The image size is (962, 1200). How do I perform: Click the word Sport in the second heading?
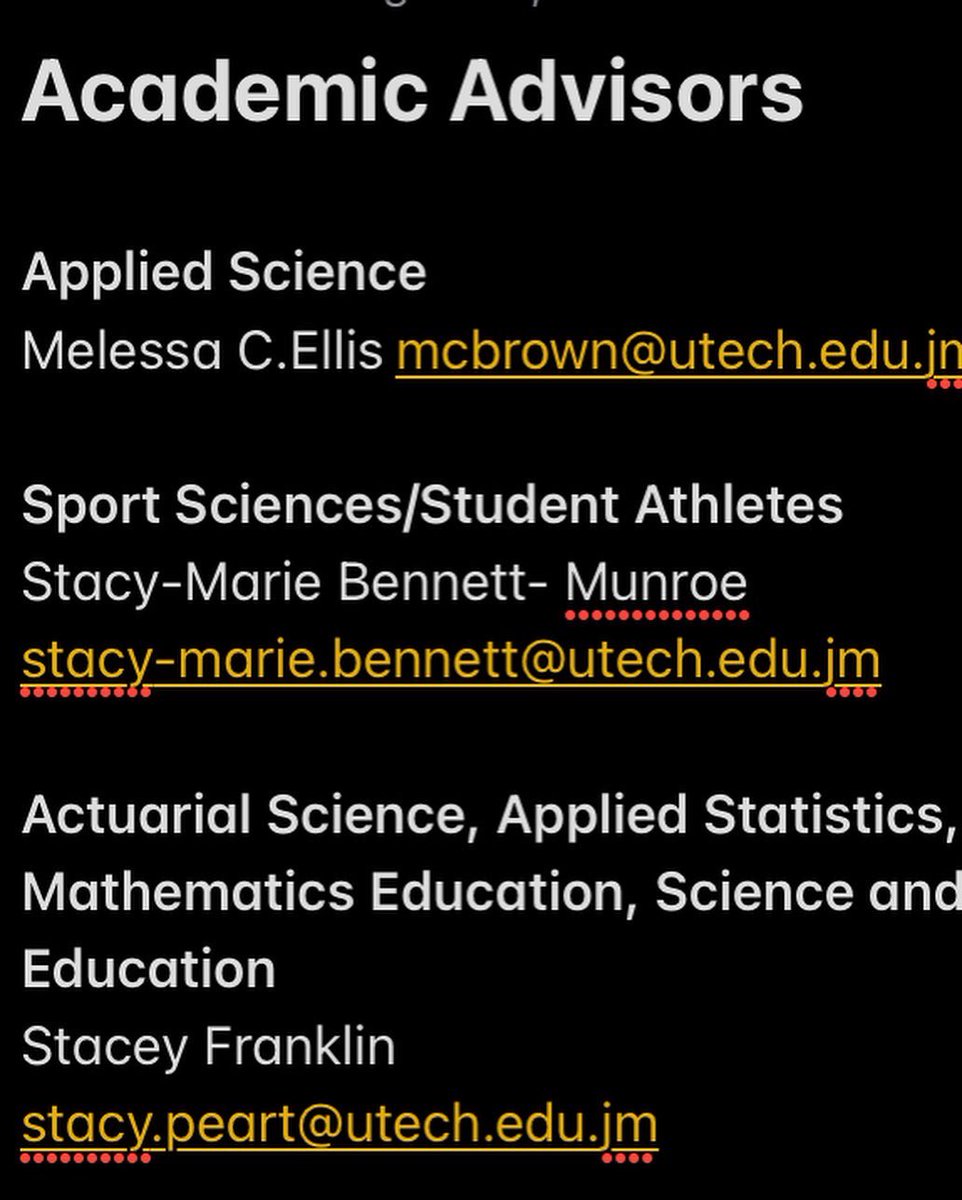click(91, 508)
